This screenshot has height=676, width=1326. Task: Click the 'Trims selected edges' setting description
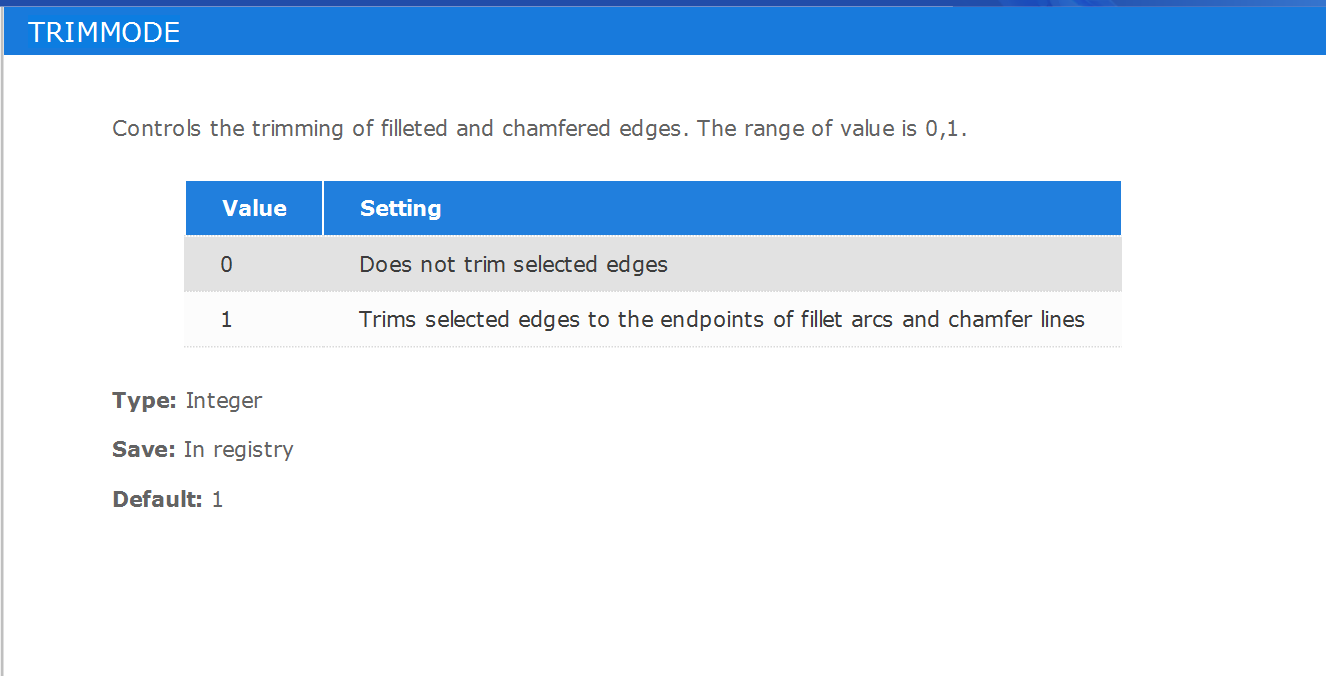(722, 320)
